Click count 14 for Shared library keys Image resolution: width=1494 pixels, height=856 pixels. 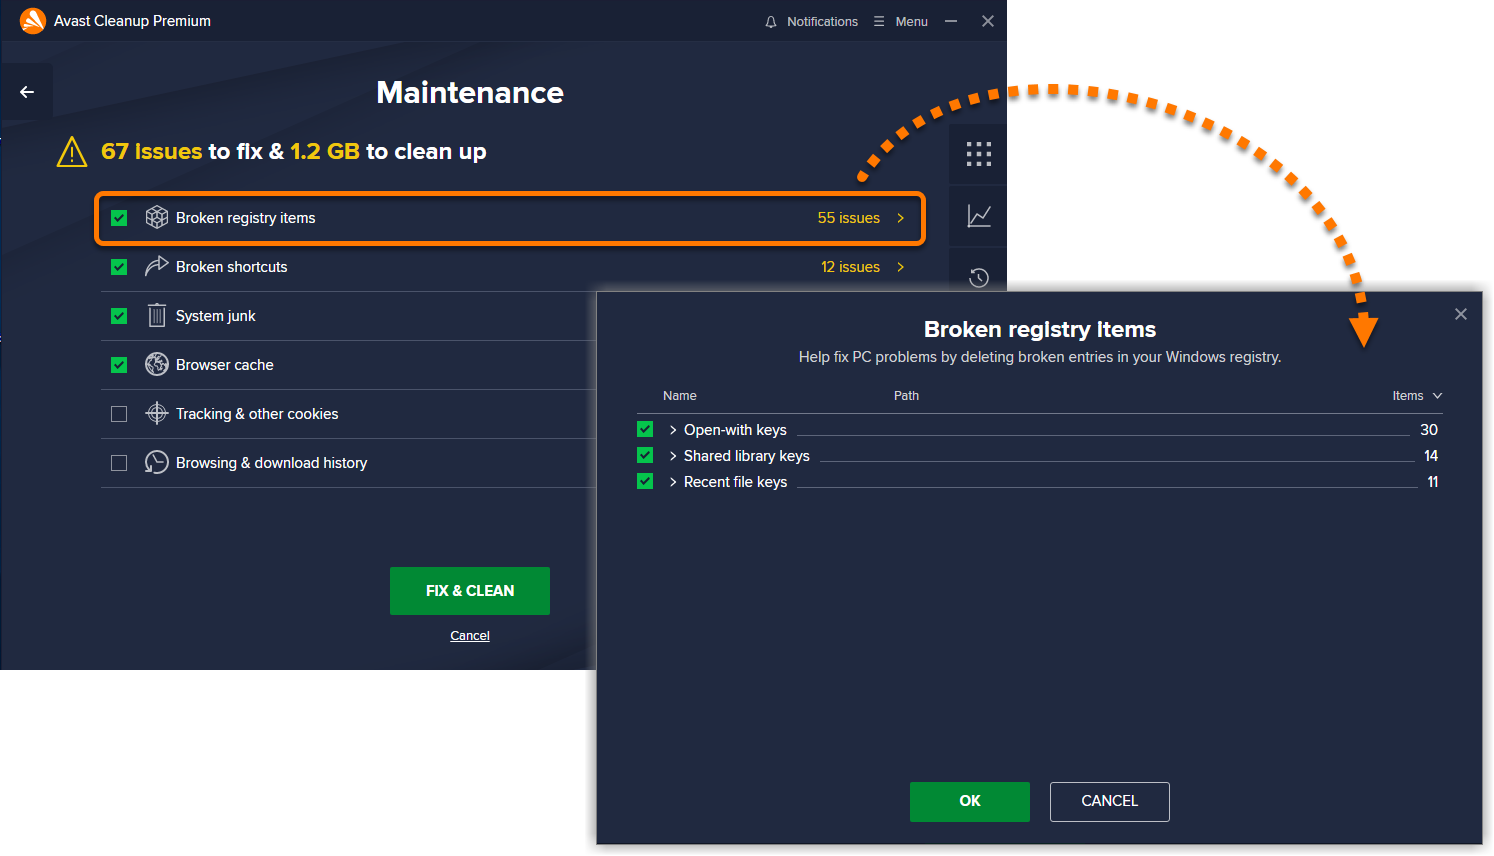pos(1431,456)
